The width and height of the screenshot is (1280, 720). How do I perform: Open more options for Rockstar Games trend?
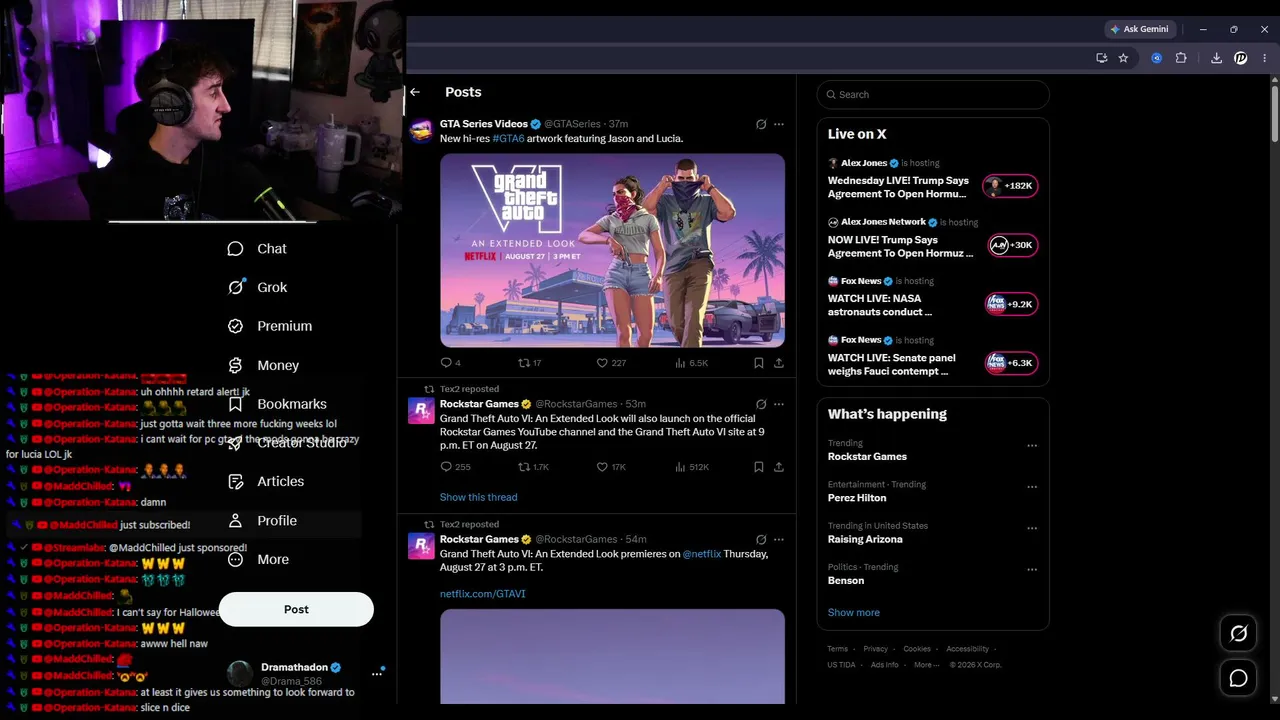pos(1032,446)
